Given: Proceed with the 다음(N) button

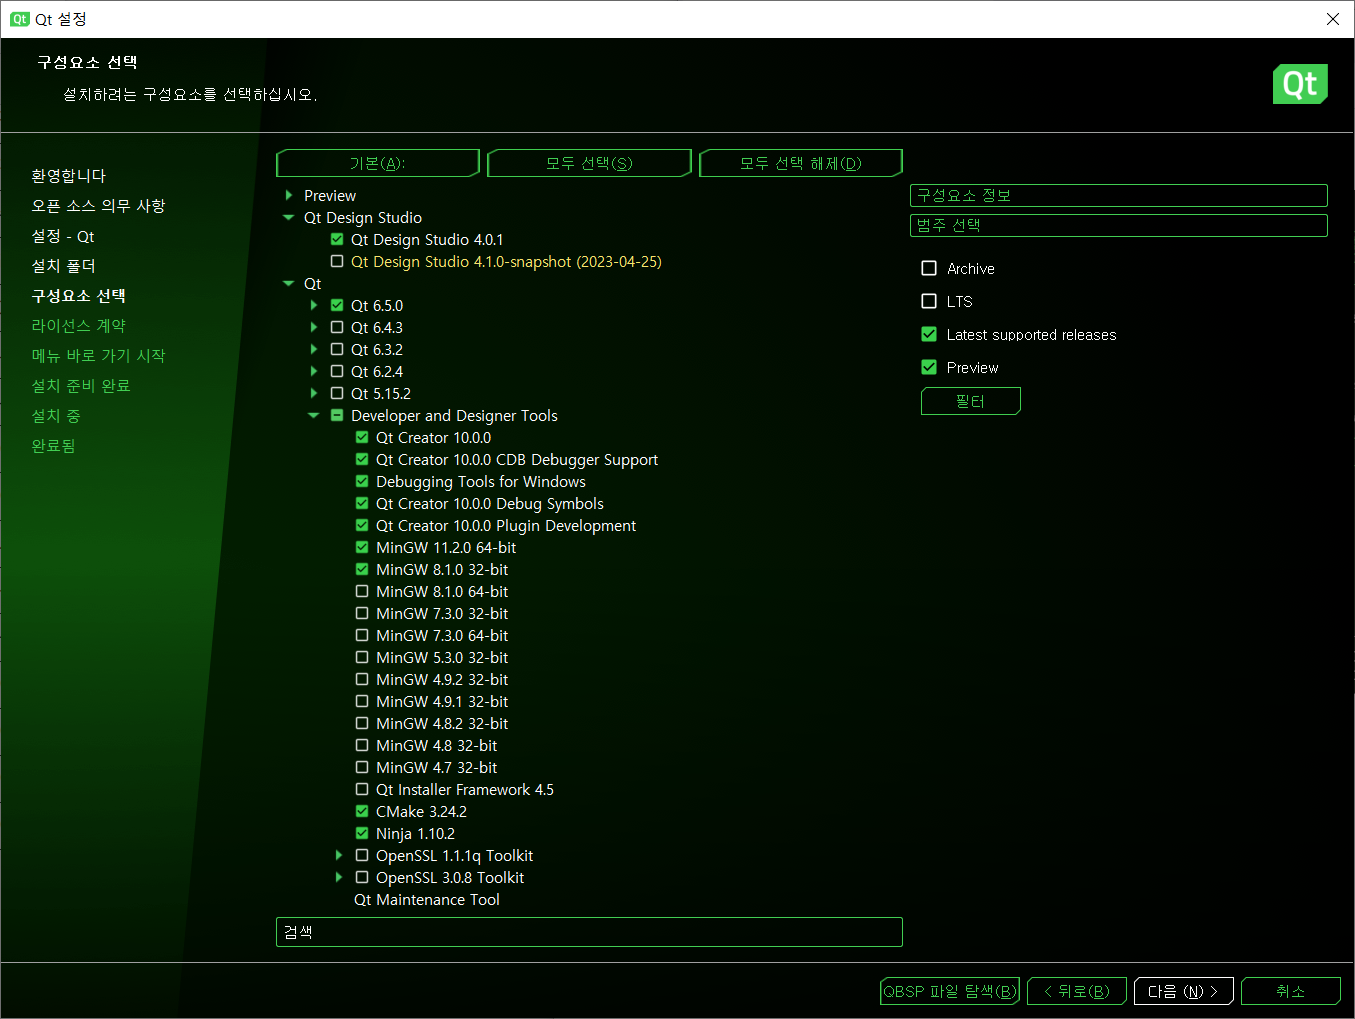Looking at the screenshot, I should point(1184,991).
